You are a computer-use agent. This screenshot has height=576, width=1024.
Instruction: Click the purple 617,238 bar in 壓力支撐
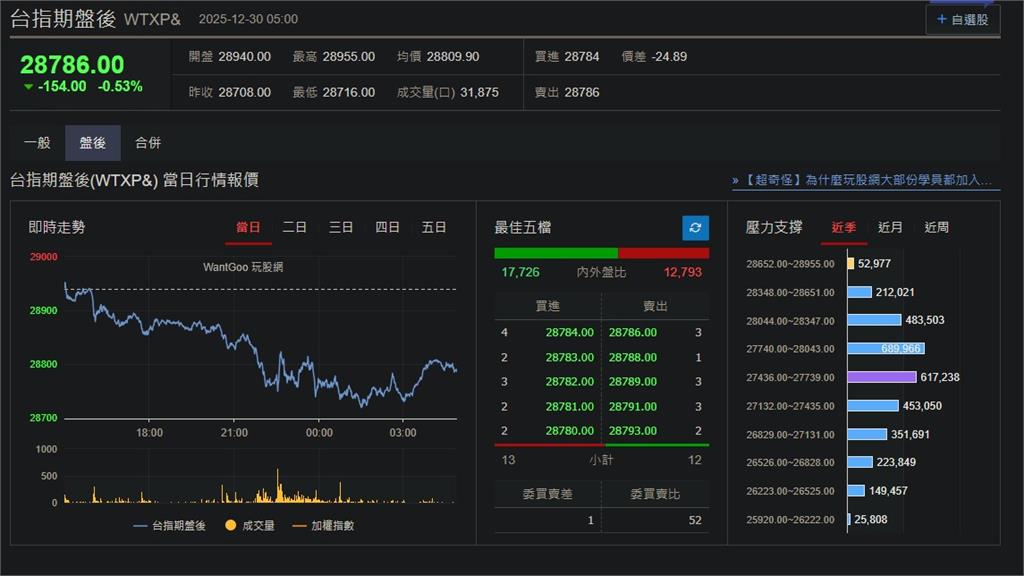pyautogui.click(x=880, y=377)
